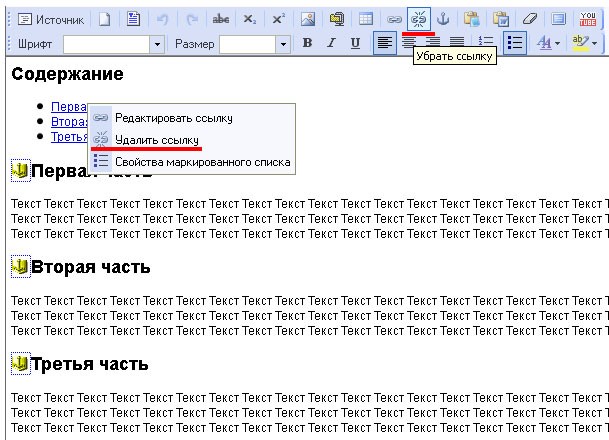Insert an anchor
Image resolution: width=609 pixels, height=440 pixels.
[443, 19]
